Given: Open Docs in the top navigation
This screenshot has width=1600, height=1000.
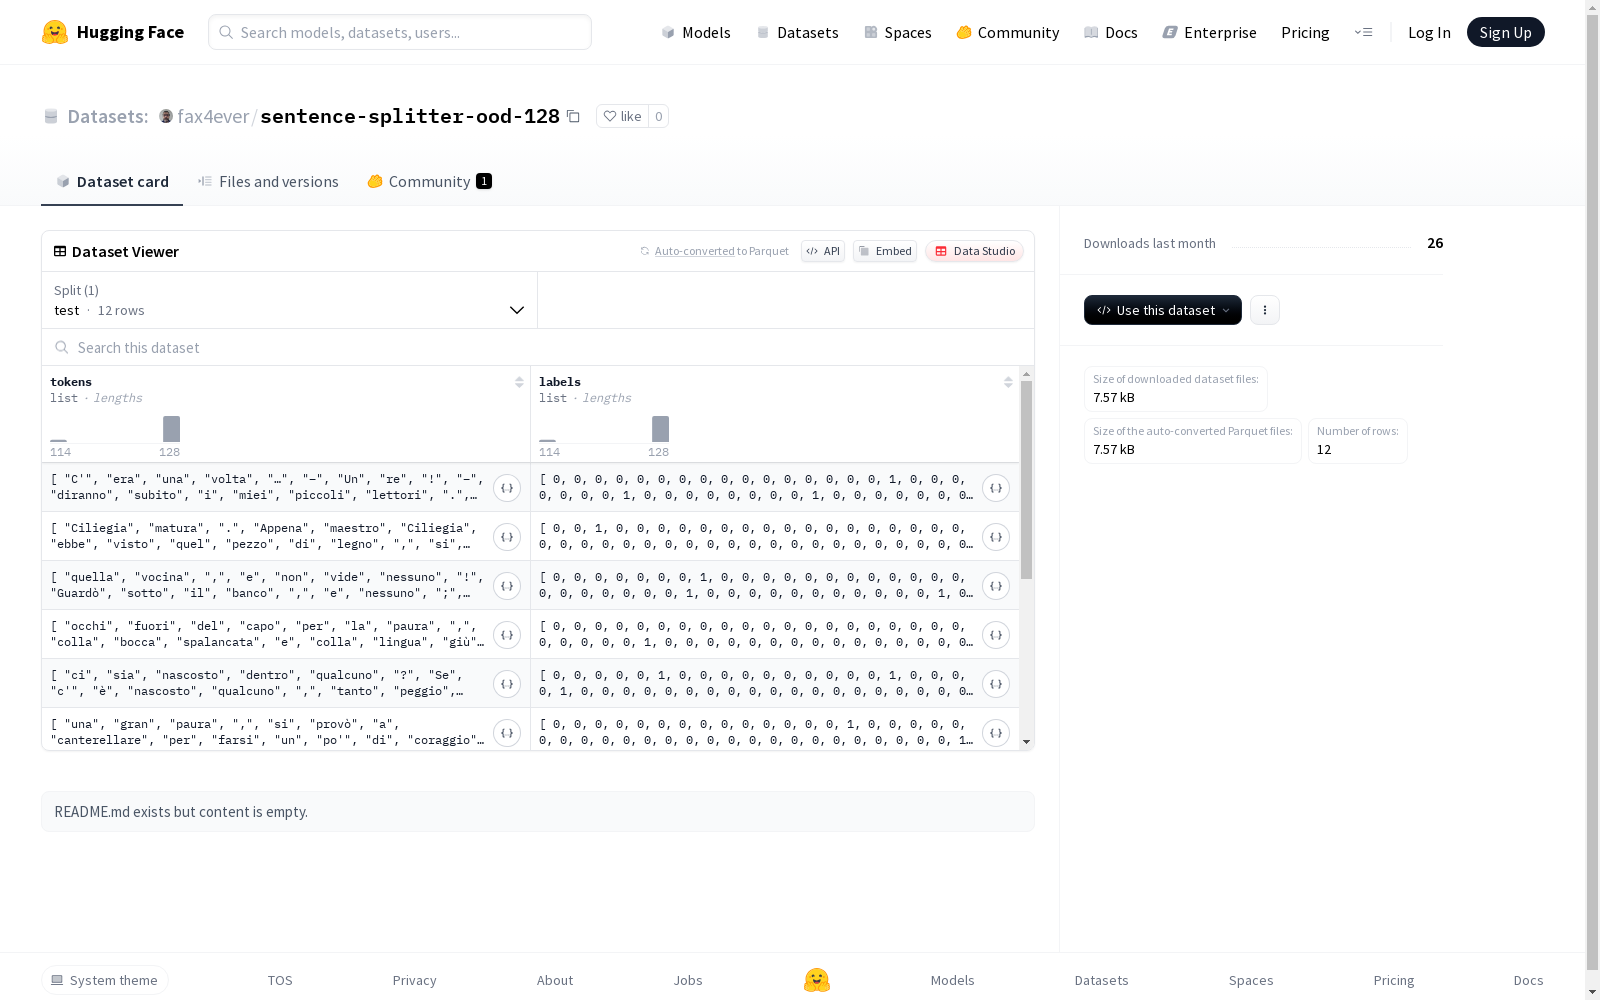Looking at the screenshot, I should pos(1111,32).
